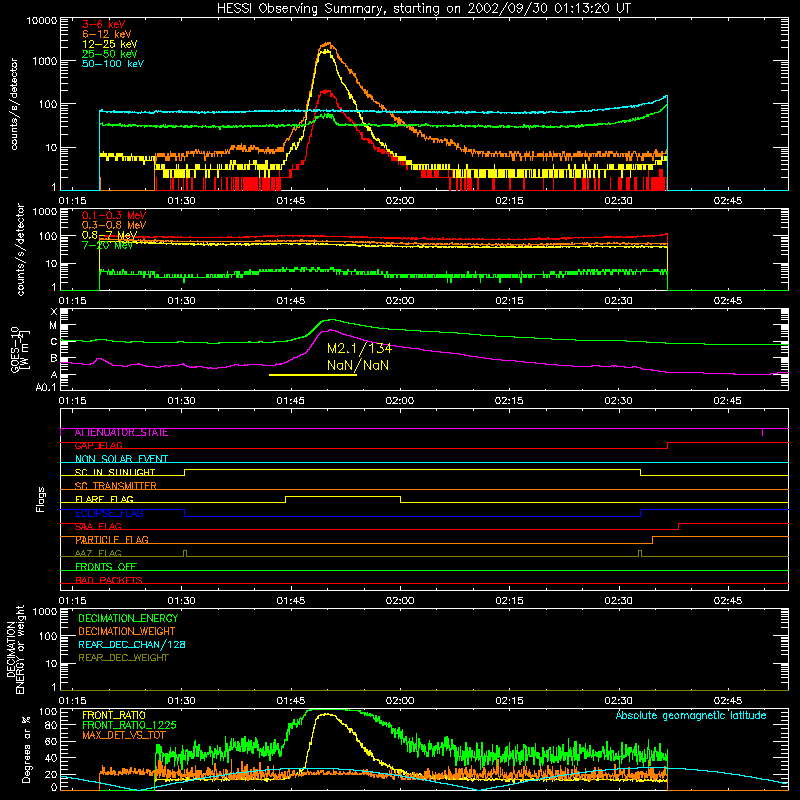Select the 6-12 keV legend label
800x800 pixels.
pos(107,34)
